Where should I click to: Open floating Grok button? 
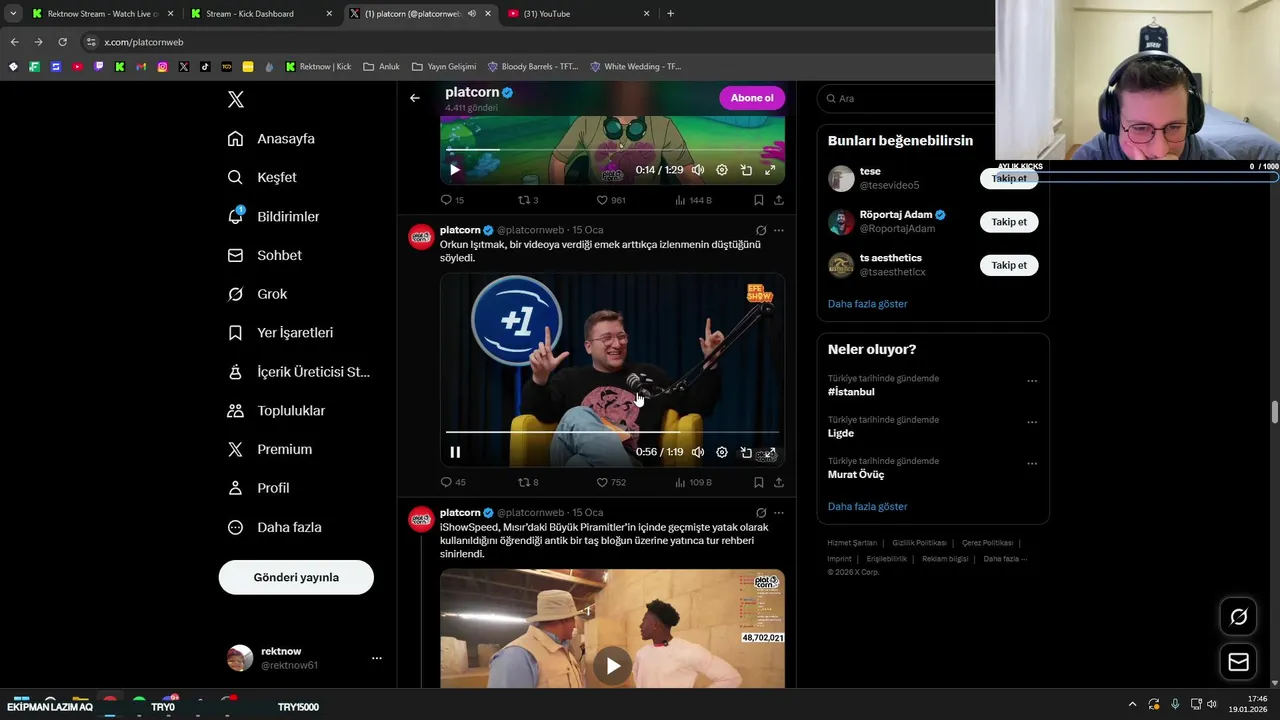coord(1238,617)
